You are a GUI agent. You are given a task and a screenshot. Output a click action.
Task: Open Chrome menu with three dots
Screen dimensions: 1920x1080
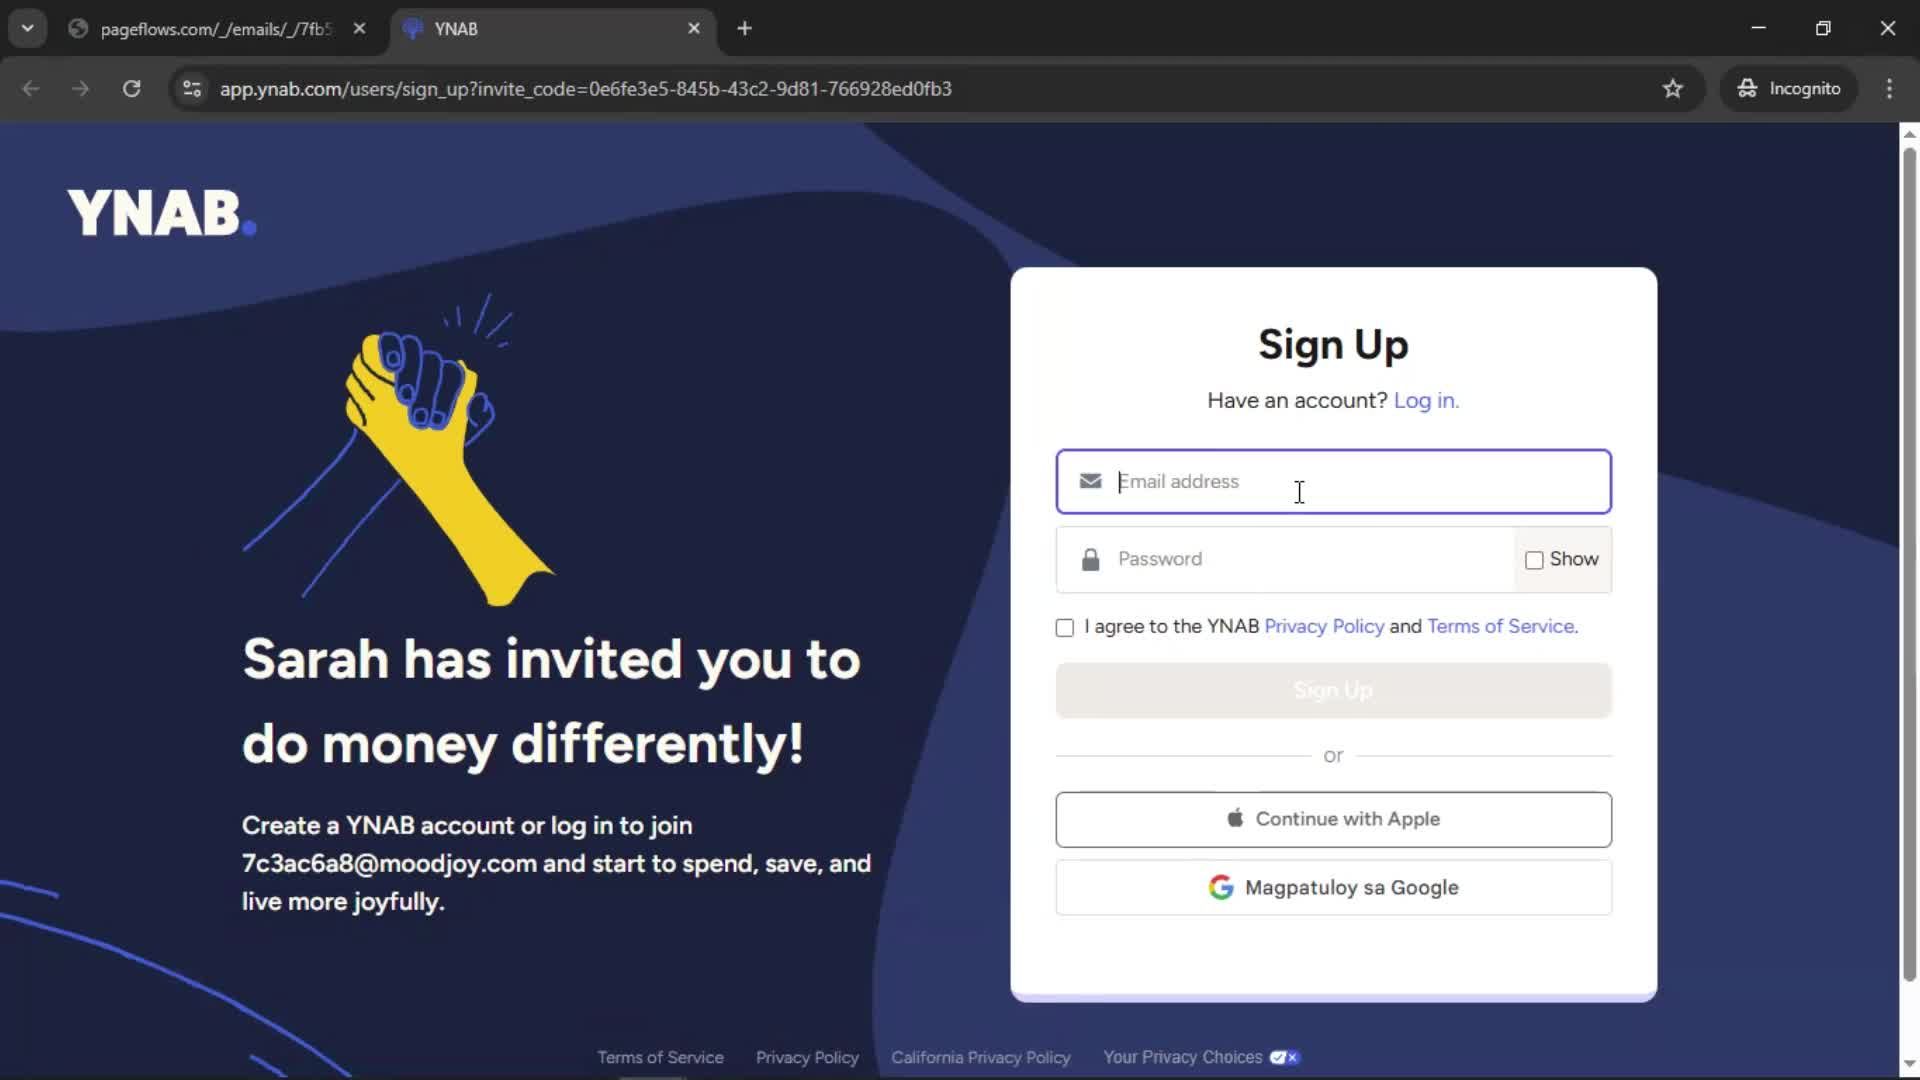pos(1889,89)
